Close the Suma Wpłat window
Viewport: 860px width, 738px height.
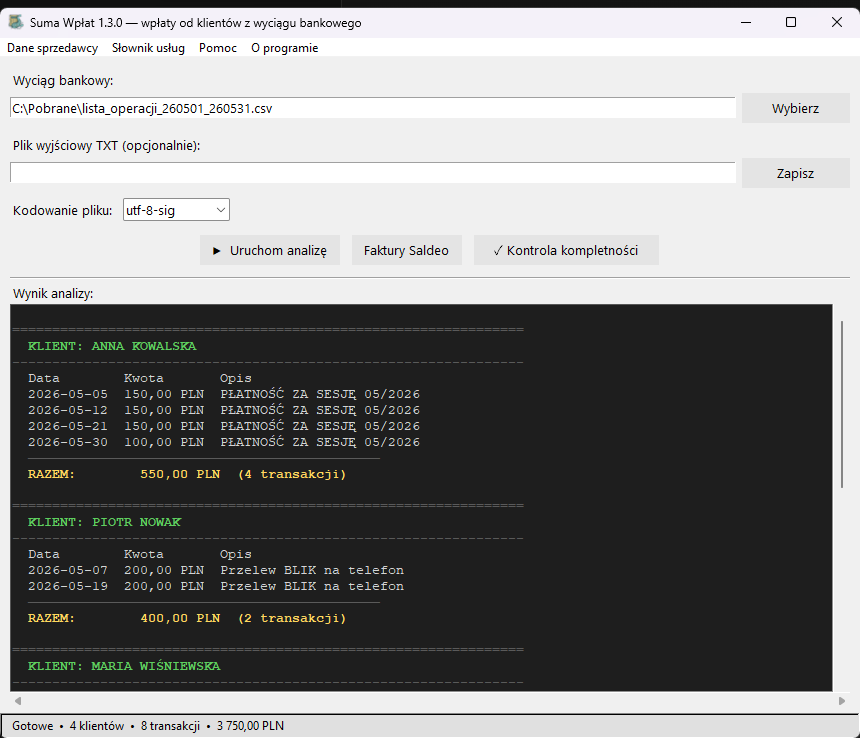836,22
